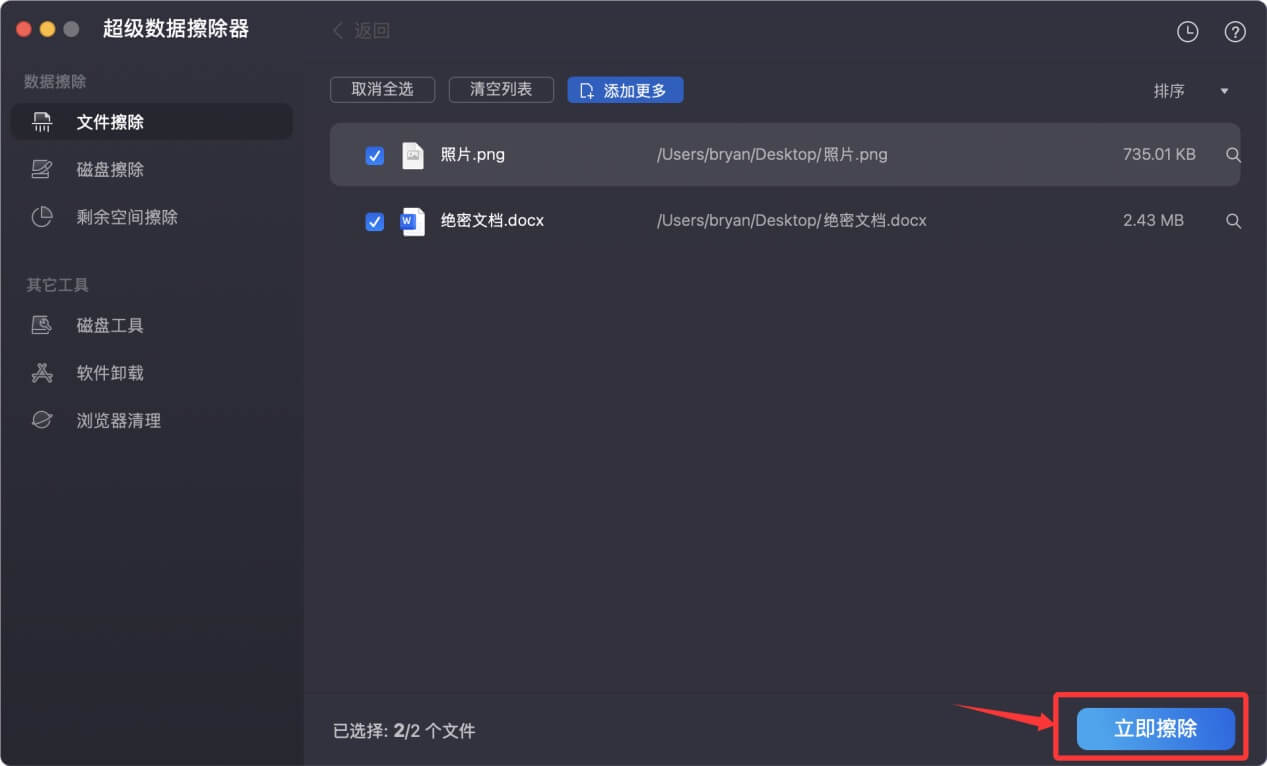Image resolution: width=1267 pixels, height=766 pixels.
Task: Preview 照片.png with magnifier icon
Action: click(1233, 155)
